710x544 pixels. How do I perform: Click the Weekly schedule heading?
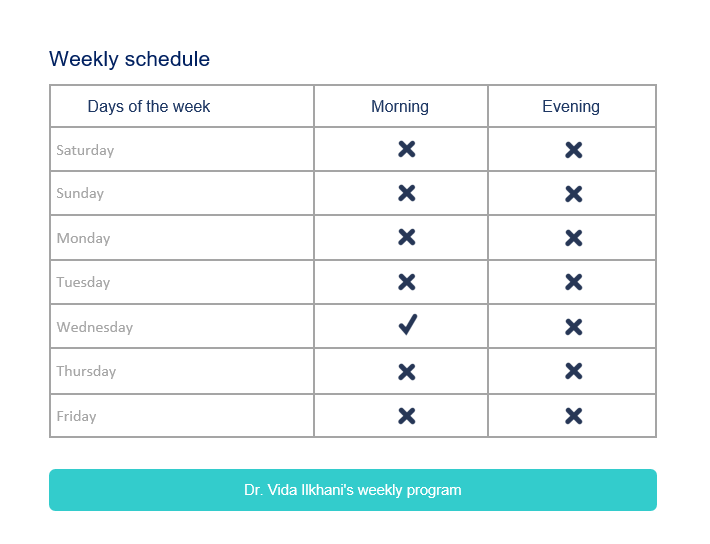tap(129, 59)
